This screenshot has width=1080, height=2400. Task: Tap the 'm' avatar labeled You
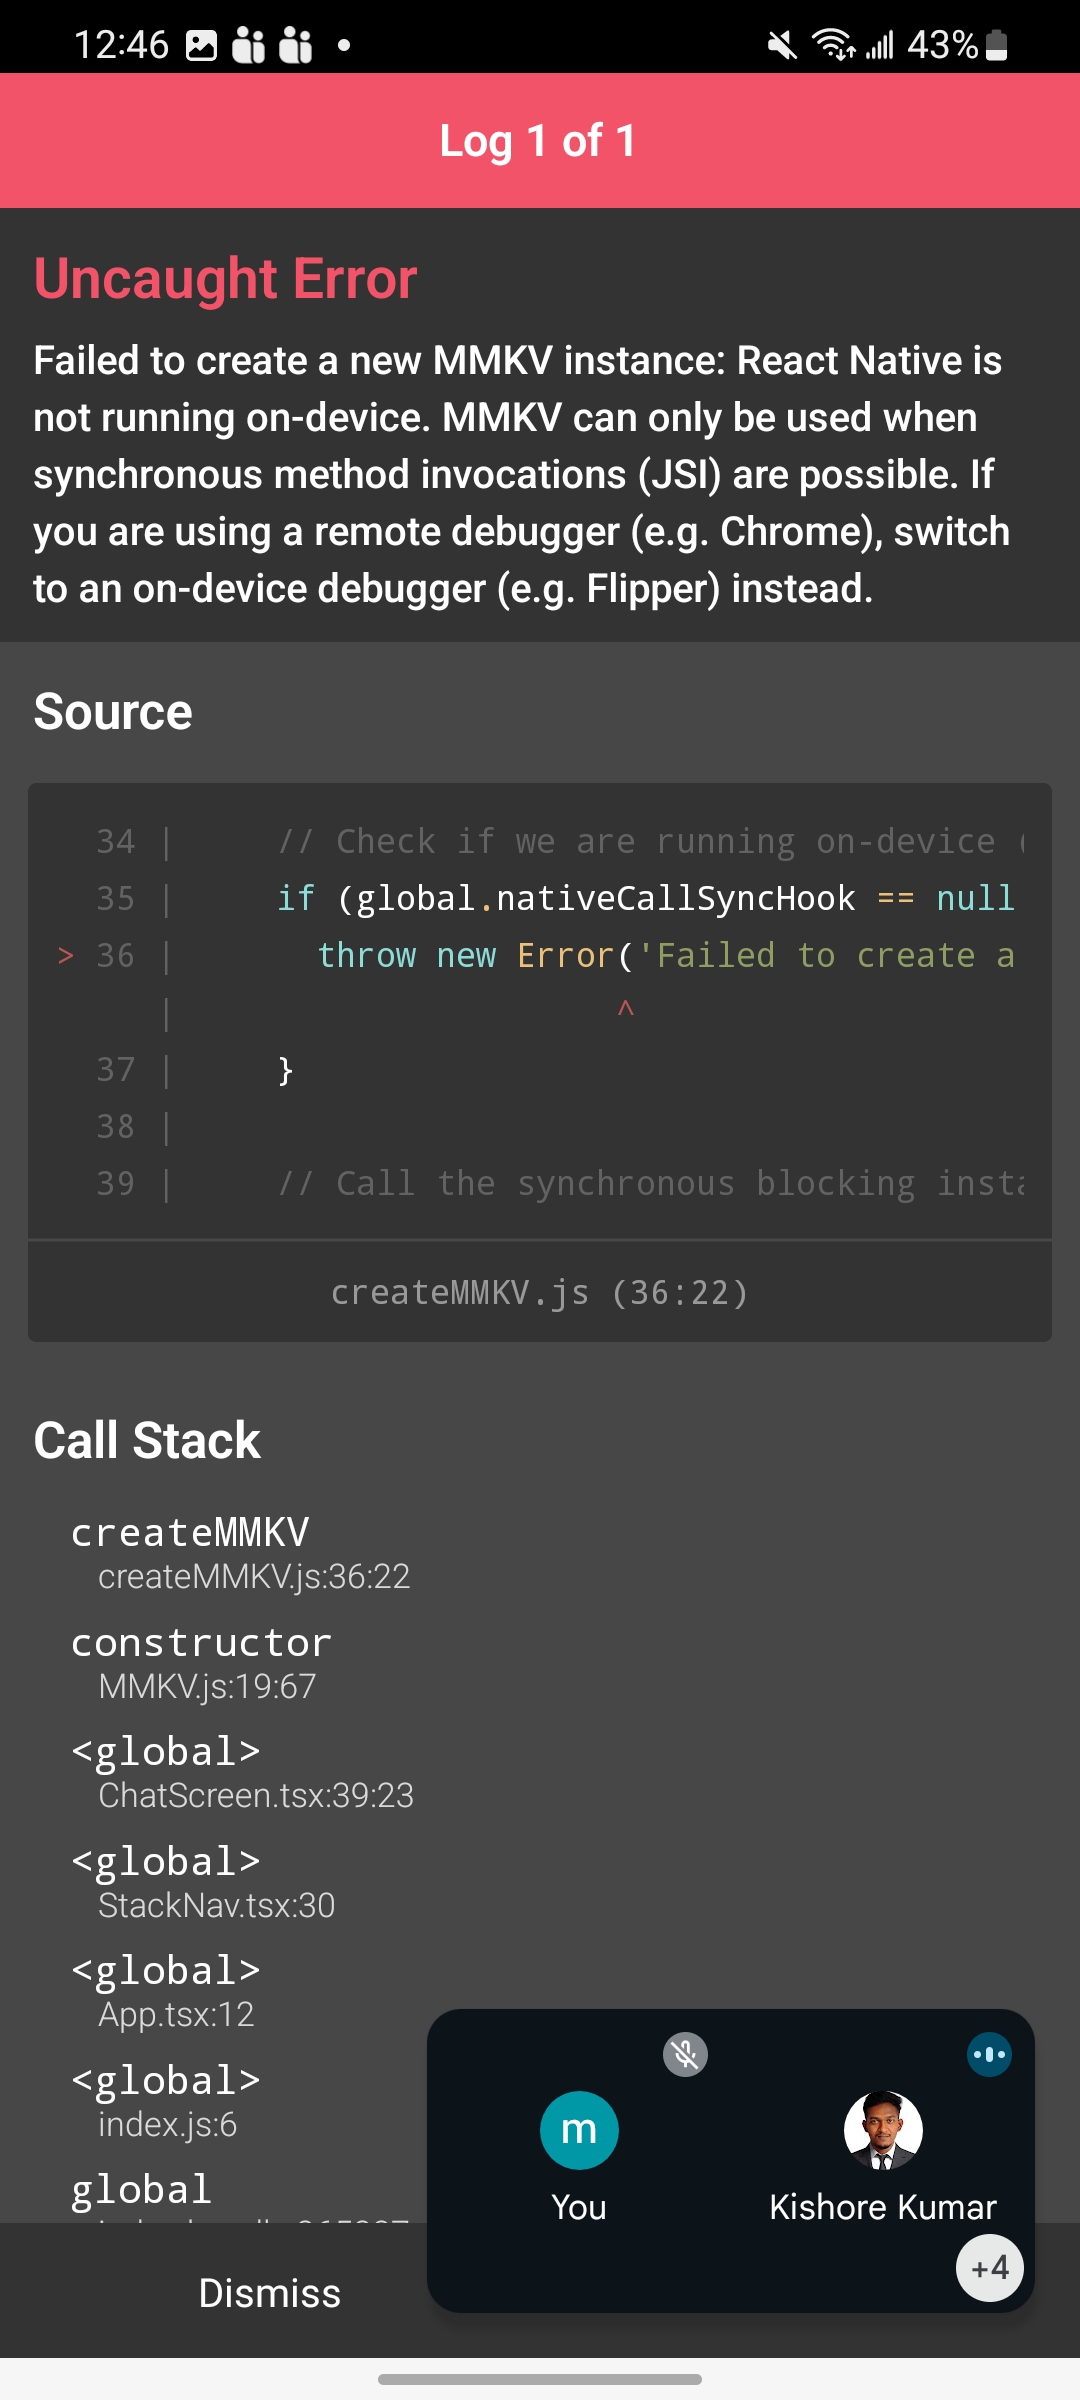(x=579, y=2130)
